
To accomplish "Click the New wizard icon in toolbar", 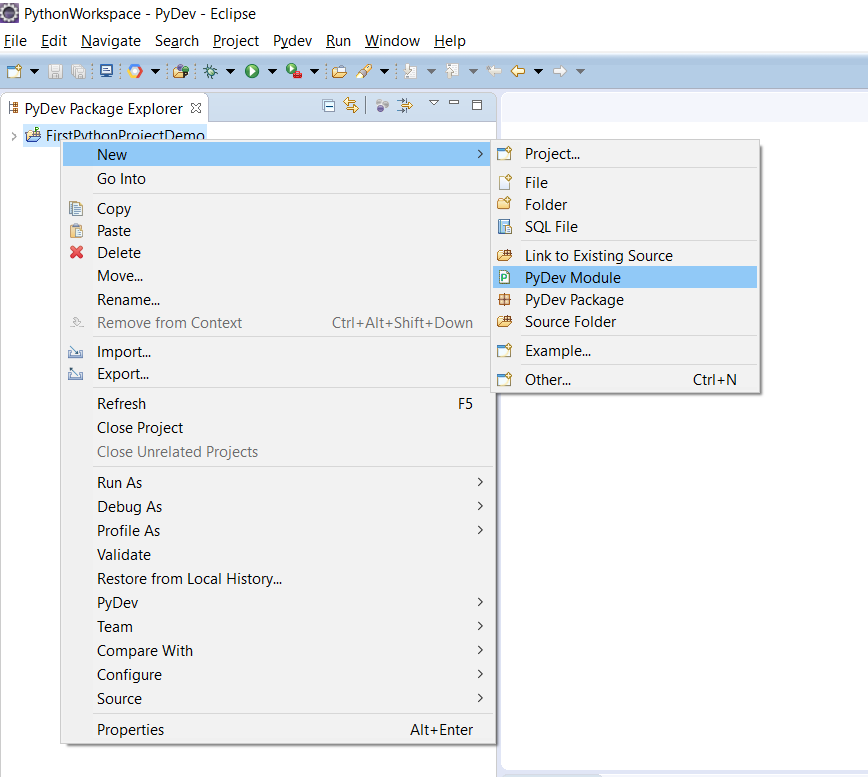I will [14, 71].
